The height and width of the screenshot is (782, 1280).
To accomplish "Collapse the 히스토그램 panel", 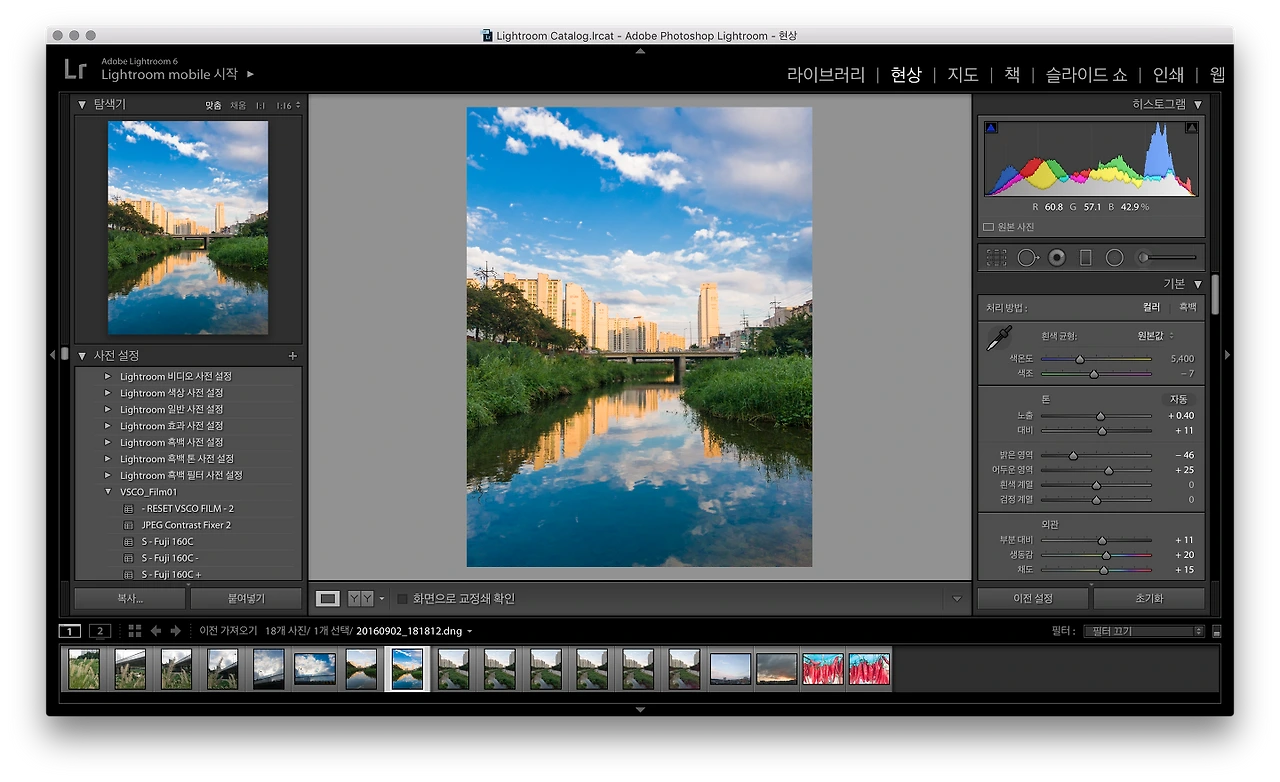I will pyautogui.click(x=1198, y=104).
